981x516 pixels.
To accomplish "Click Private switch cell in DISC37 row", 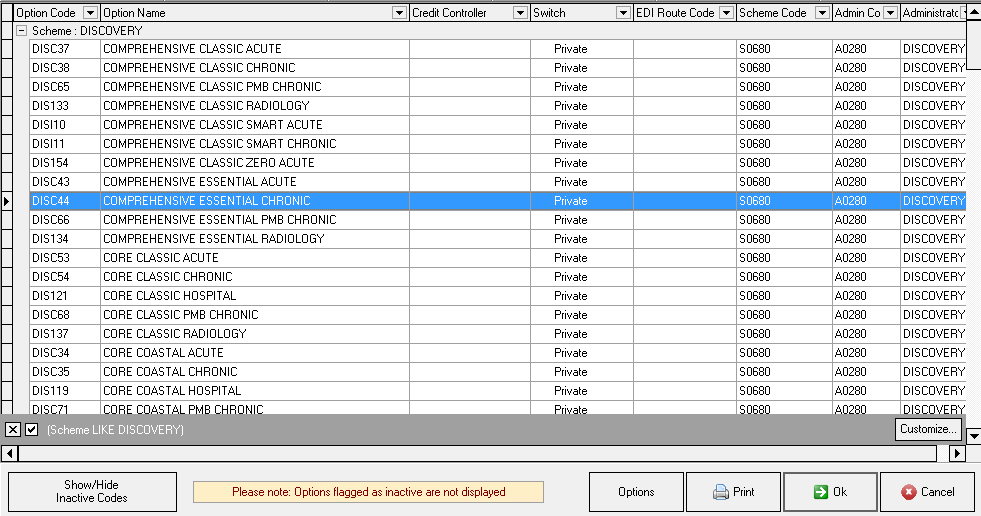I will tap(582, 49).
